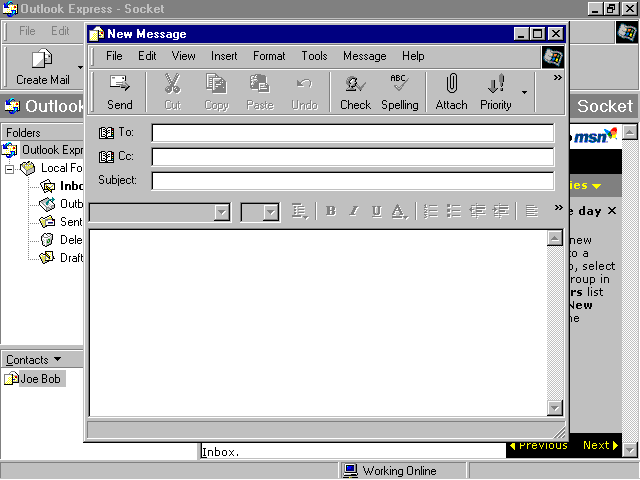
Task: Select contact Joe Bob
Action: pos(35,379)
